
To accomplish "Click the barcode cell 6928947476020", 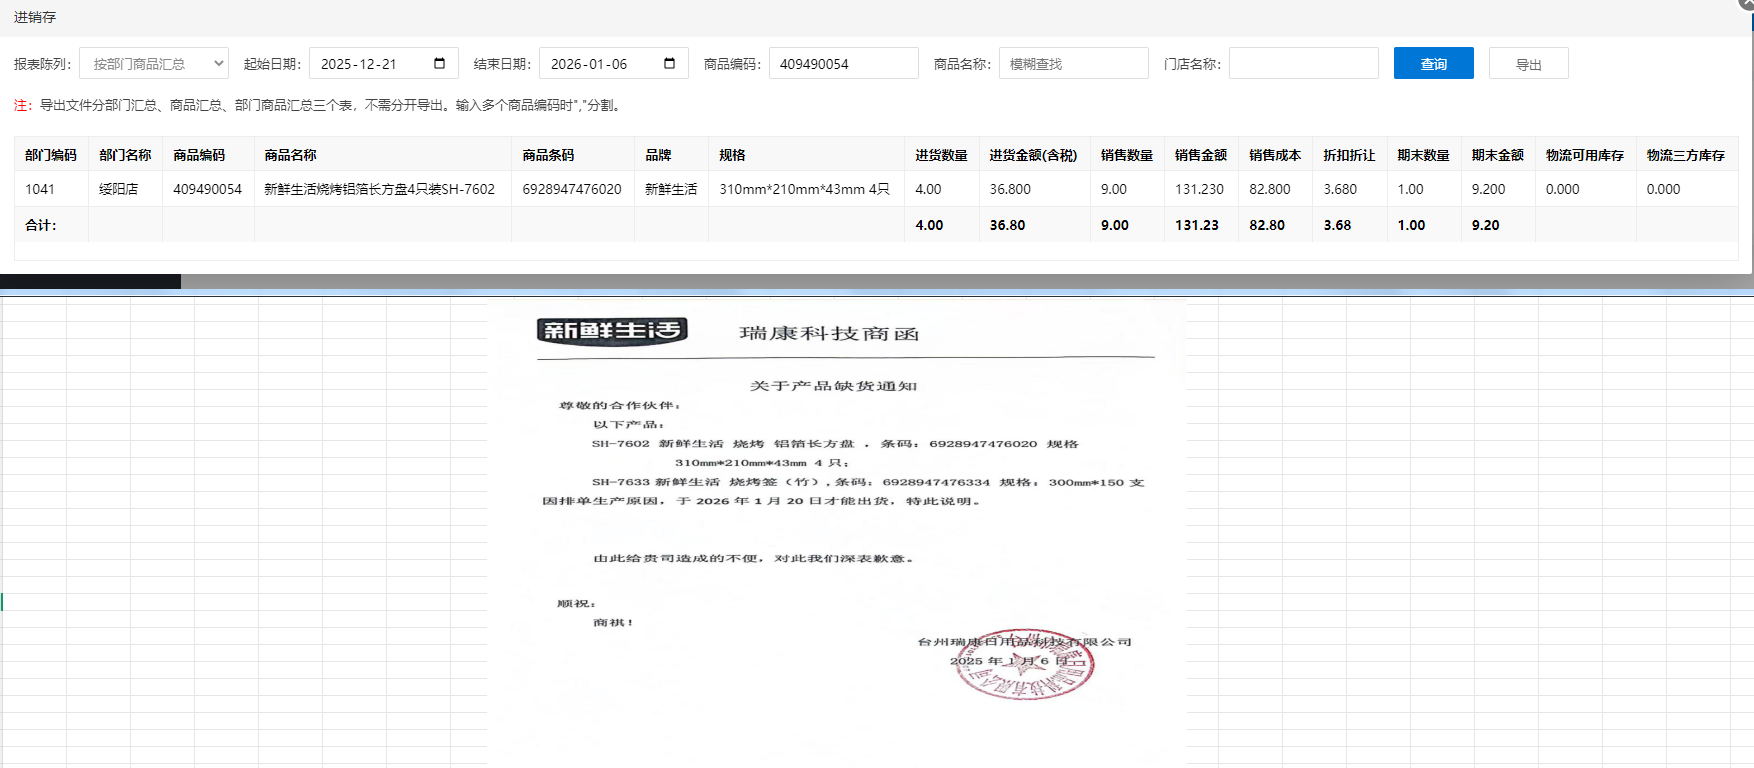I will pyautogui.click(x=572, y=189).
